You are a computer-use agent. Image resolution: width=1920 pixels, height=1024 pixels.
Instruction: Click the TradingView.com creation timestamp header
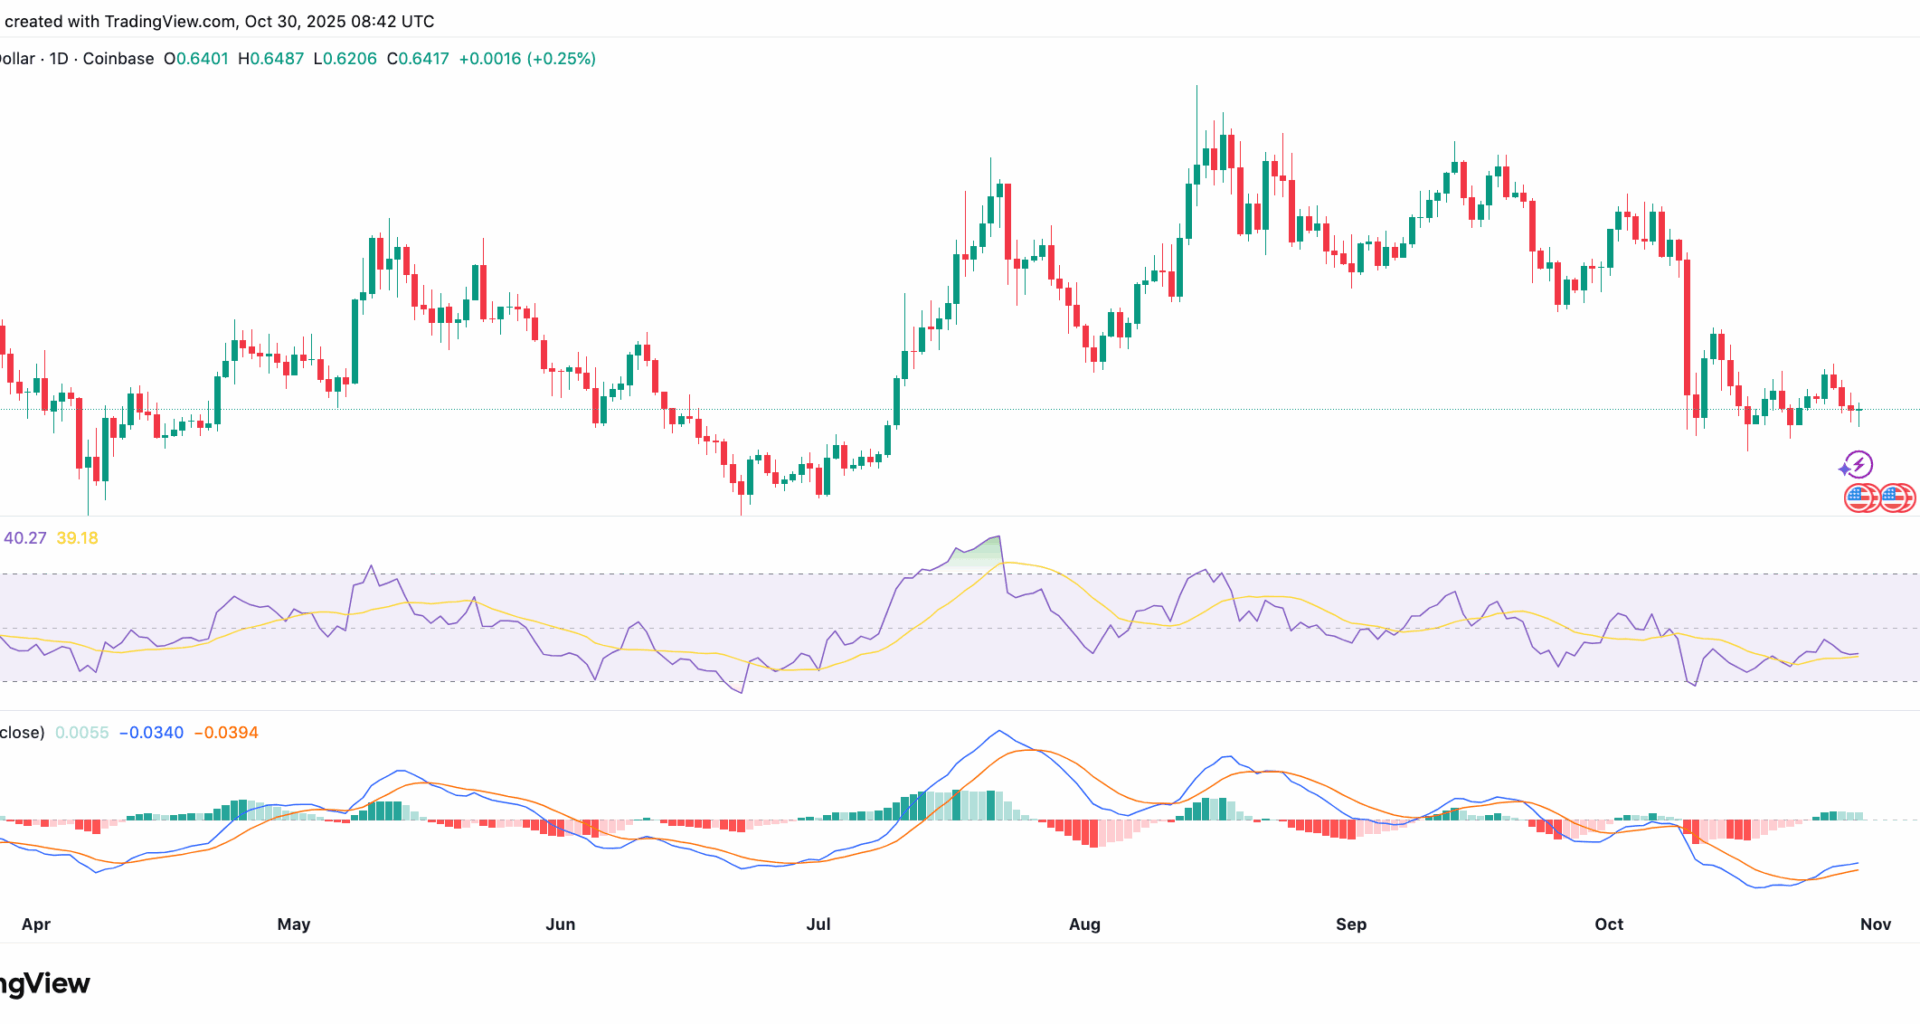tap(219, 21)
